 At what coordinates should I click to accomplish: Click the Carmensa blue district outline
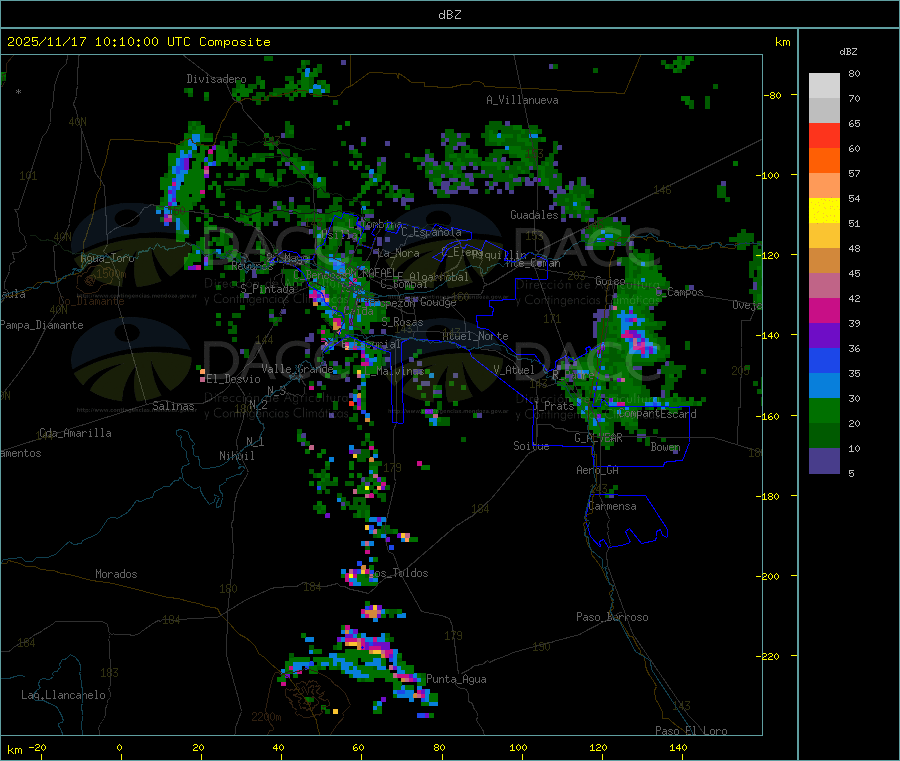[627, 521]
